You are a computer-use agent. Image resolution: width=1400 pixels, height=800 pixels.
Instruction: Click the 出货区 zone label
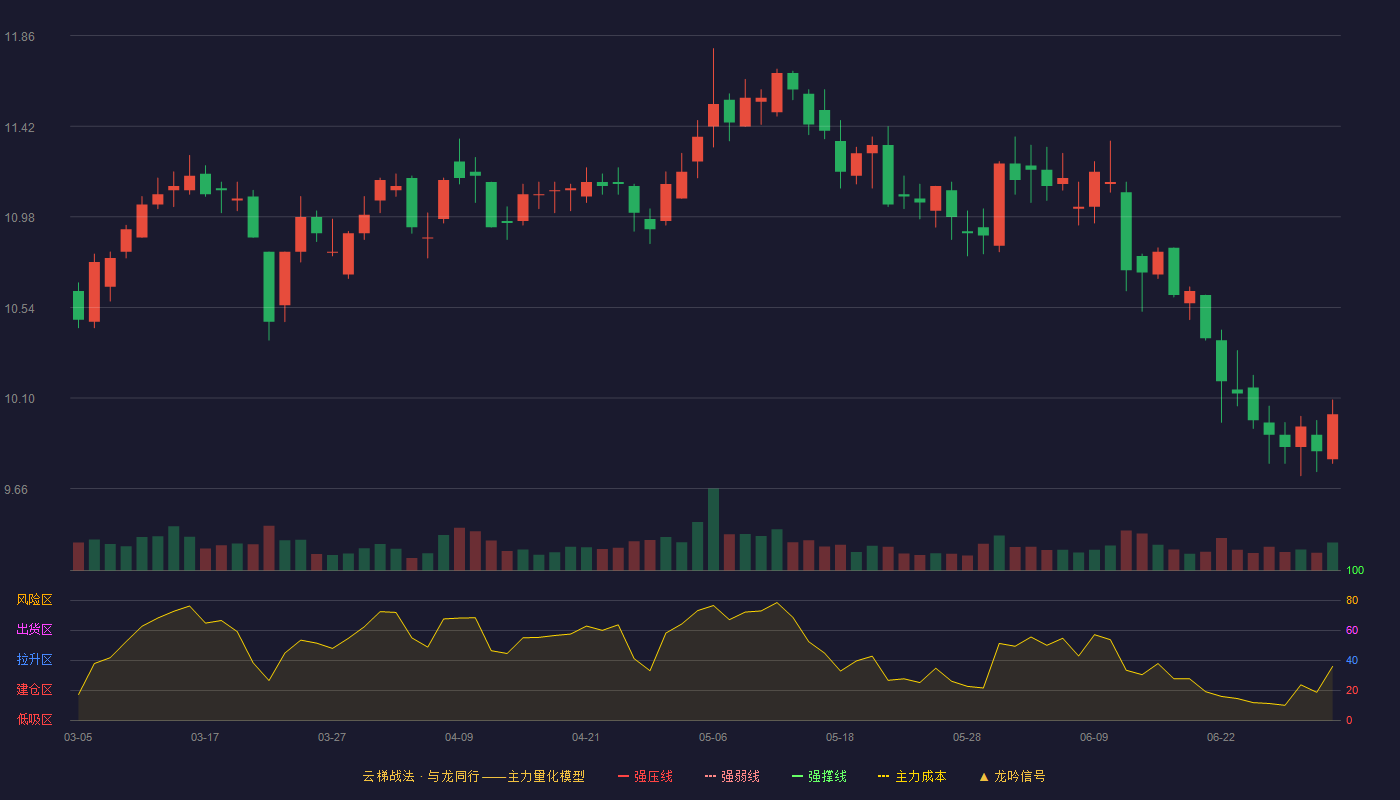click(x=34, y=630)
